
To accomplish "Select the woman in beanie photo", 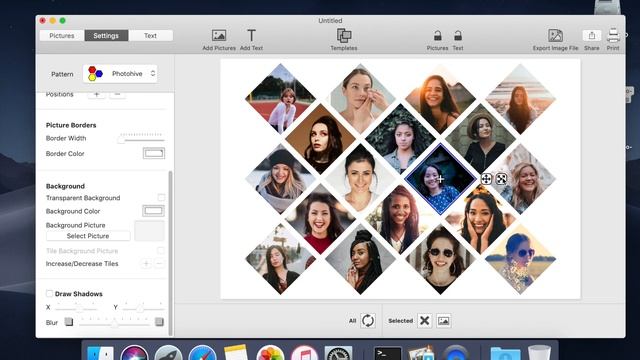I will point(280,179).
